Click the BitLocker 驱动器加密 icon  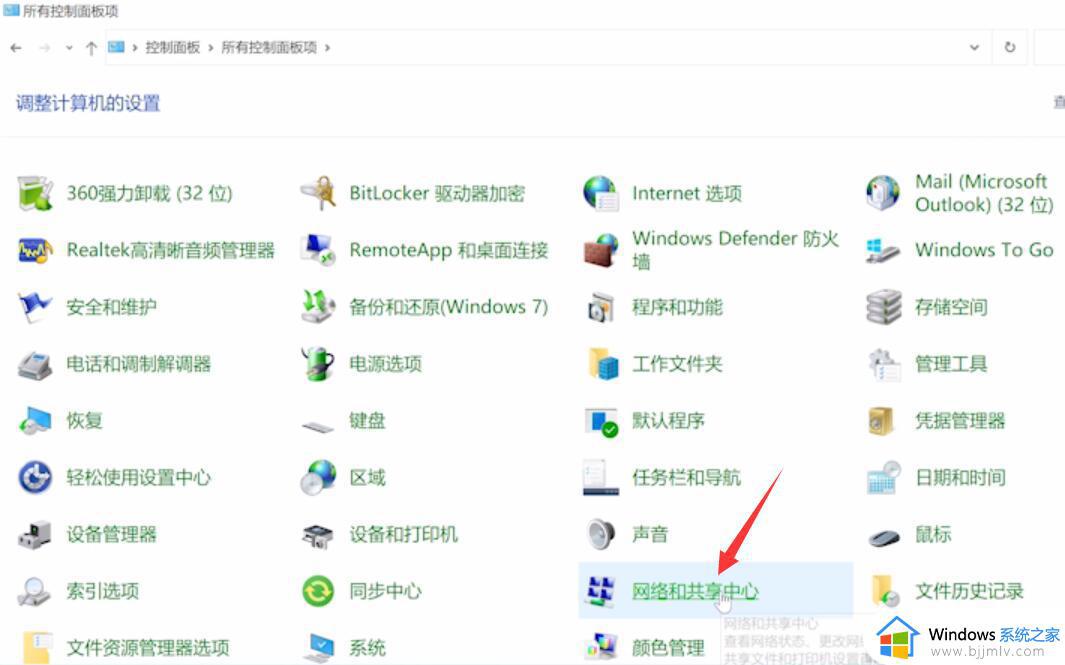point(319,194)
